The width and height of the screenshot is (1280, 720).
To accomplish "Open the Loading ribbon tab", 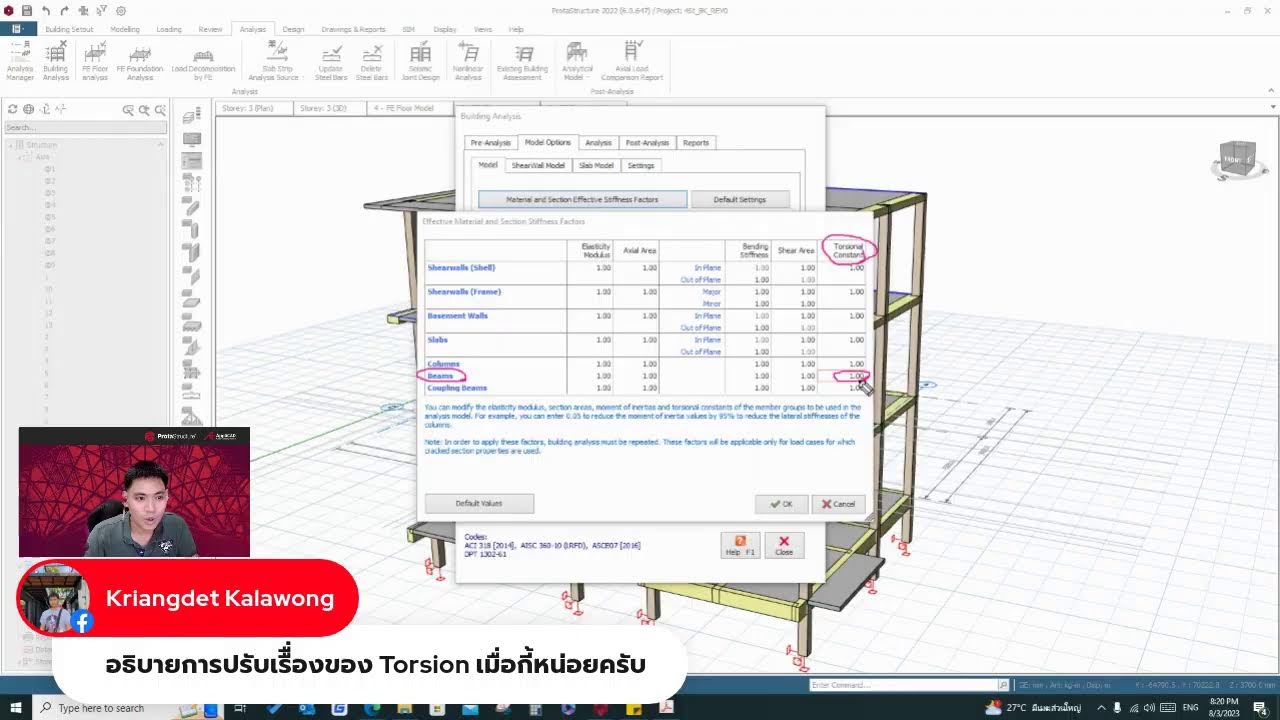I will coord(169,29).
